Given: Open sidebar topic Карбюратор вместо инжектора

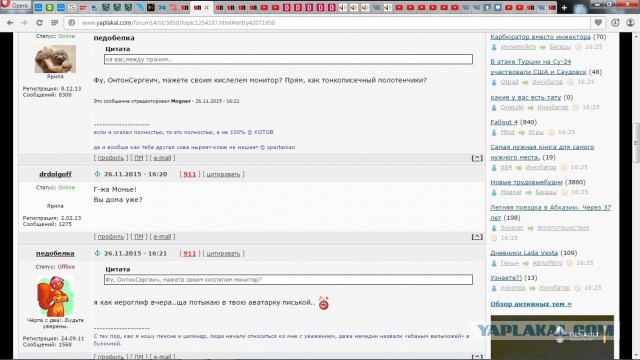Looking at the screenshot, I should coord(540,37).
